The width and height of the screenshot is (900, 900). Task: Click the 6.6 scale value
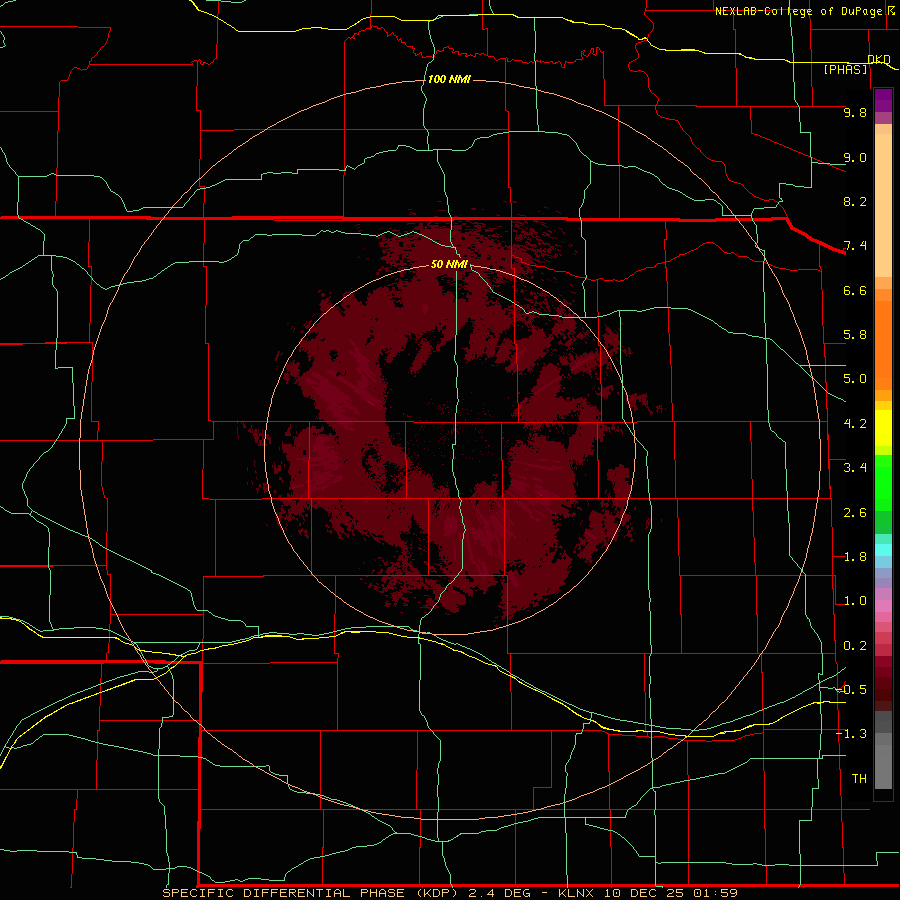[855, 290]
